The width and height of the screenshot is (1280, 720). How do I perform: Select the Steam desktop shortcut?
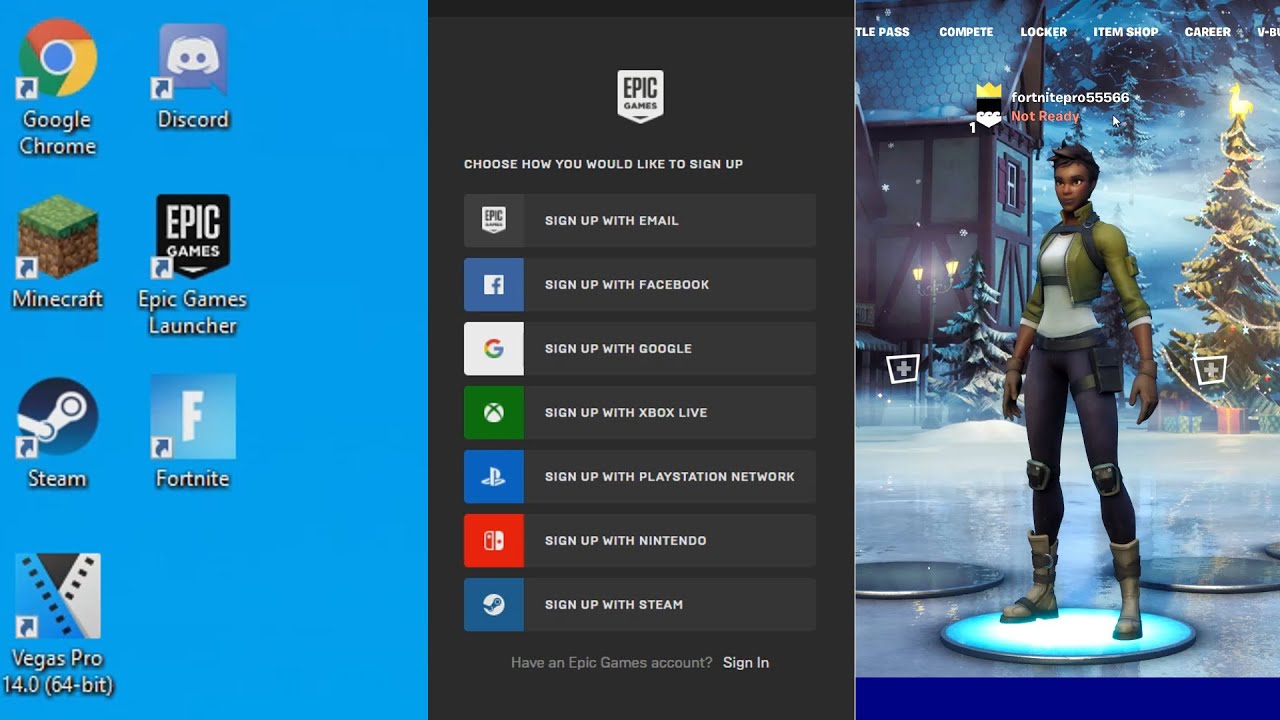click(57, 433)
